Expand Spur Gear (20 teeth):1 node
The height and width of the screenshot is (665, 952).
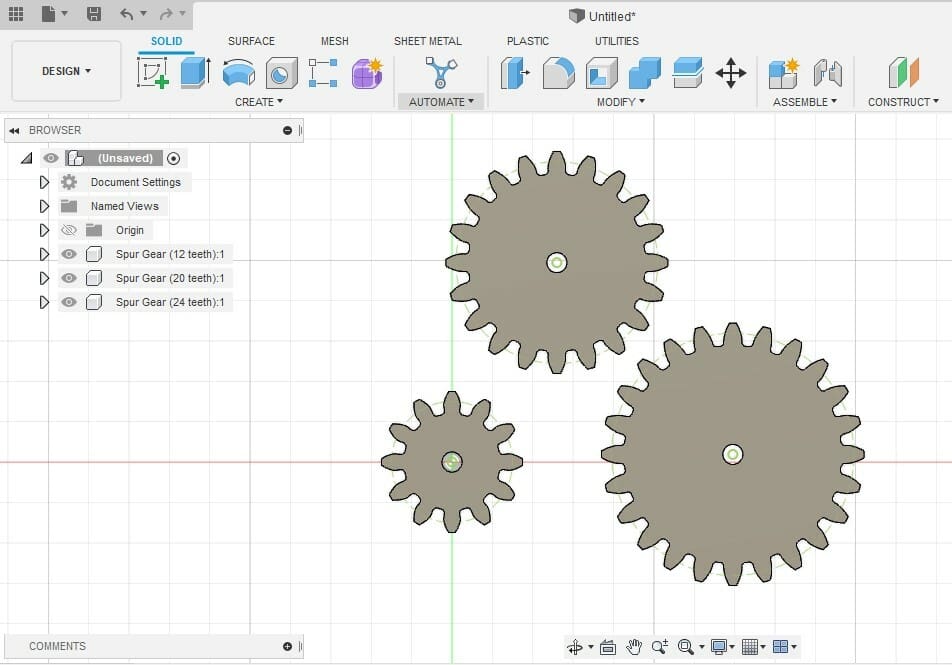click(44, 278)
